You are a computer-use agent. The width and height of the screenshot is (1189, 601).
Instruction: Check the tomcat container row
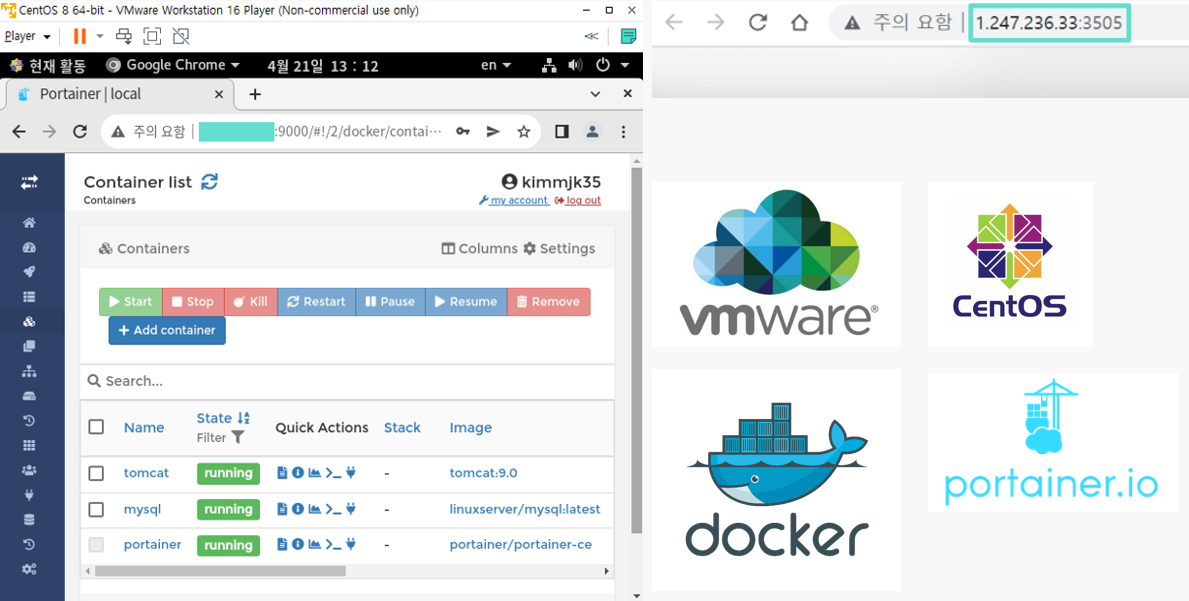tap(96, 473)
